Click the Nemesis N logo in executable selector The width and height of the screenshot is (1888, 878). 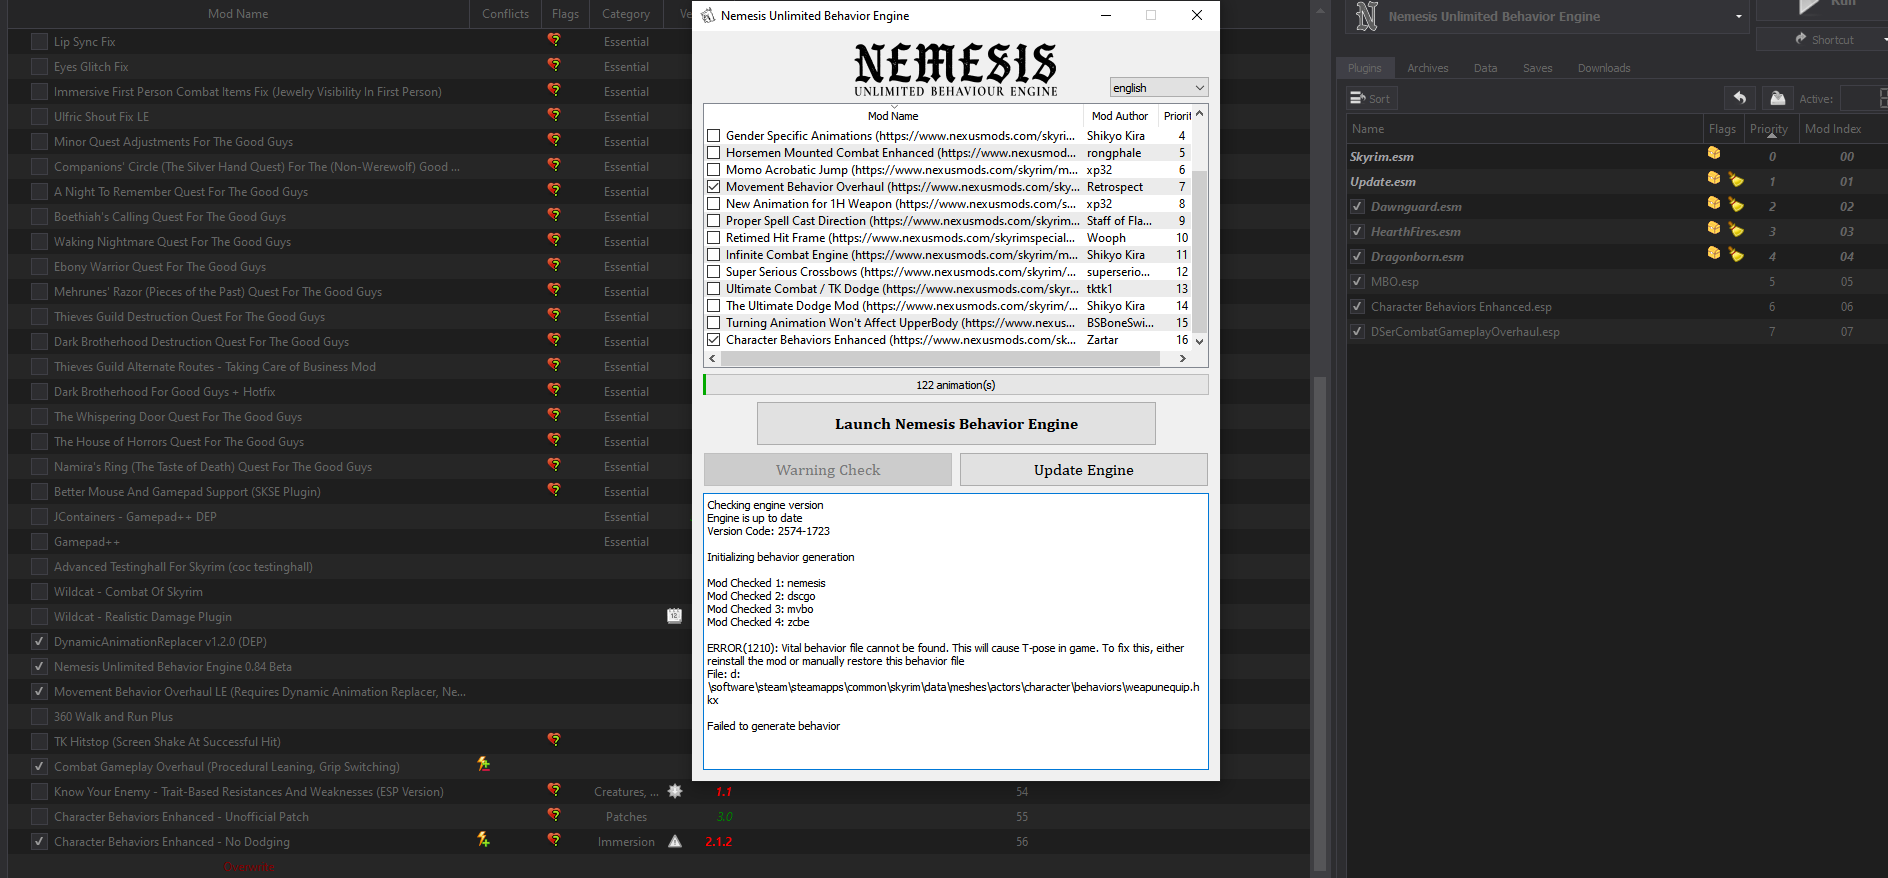(1367, 15)
